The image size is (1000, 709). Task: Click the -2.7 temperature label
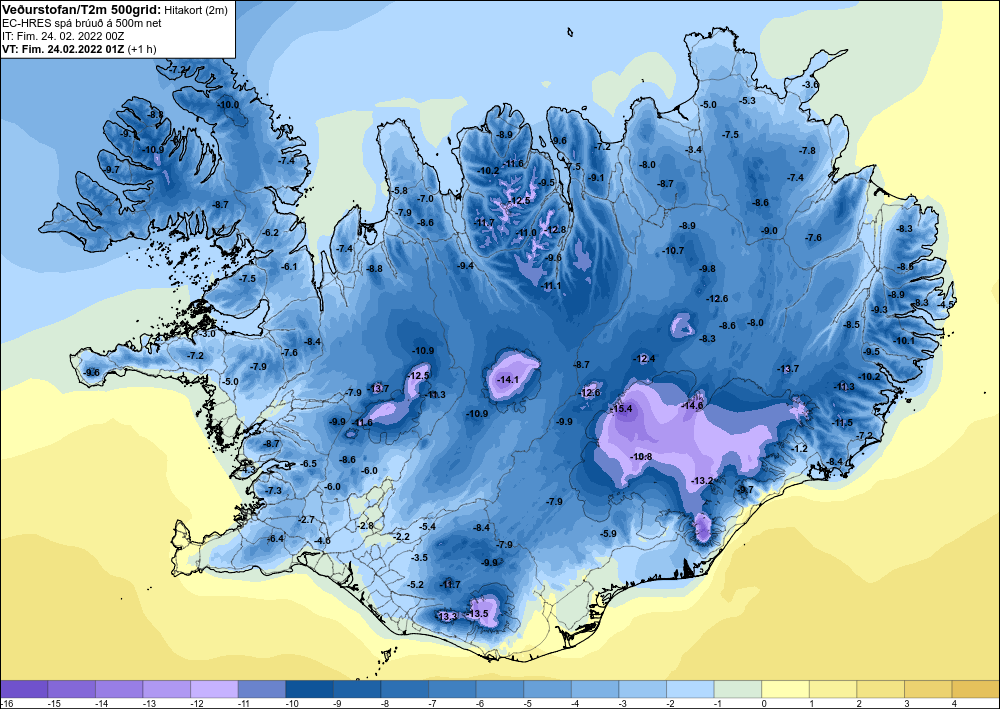pyautogui.click(x=307, y=520)
